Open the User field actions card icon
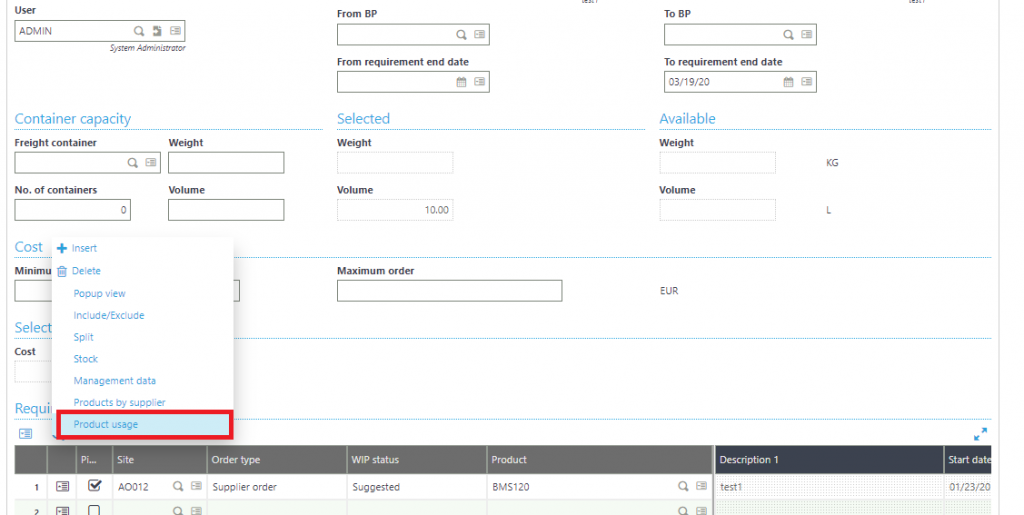This screenshot has width=1024, height=515. 176,31
